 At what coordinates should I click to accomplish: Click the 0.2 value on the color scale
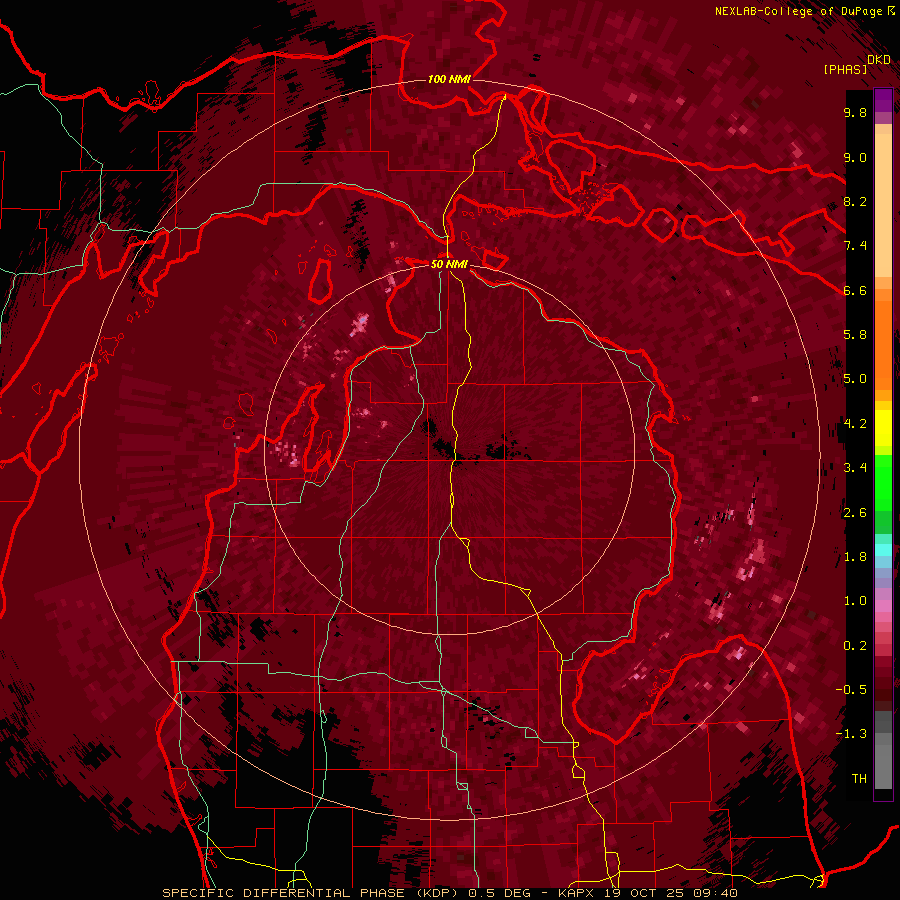click(855, 646)
